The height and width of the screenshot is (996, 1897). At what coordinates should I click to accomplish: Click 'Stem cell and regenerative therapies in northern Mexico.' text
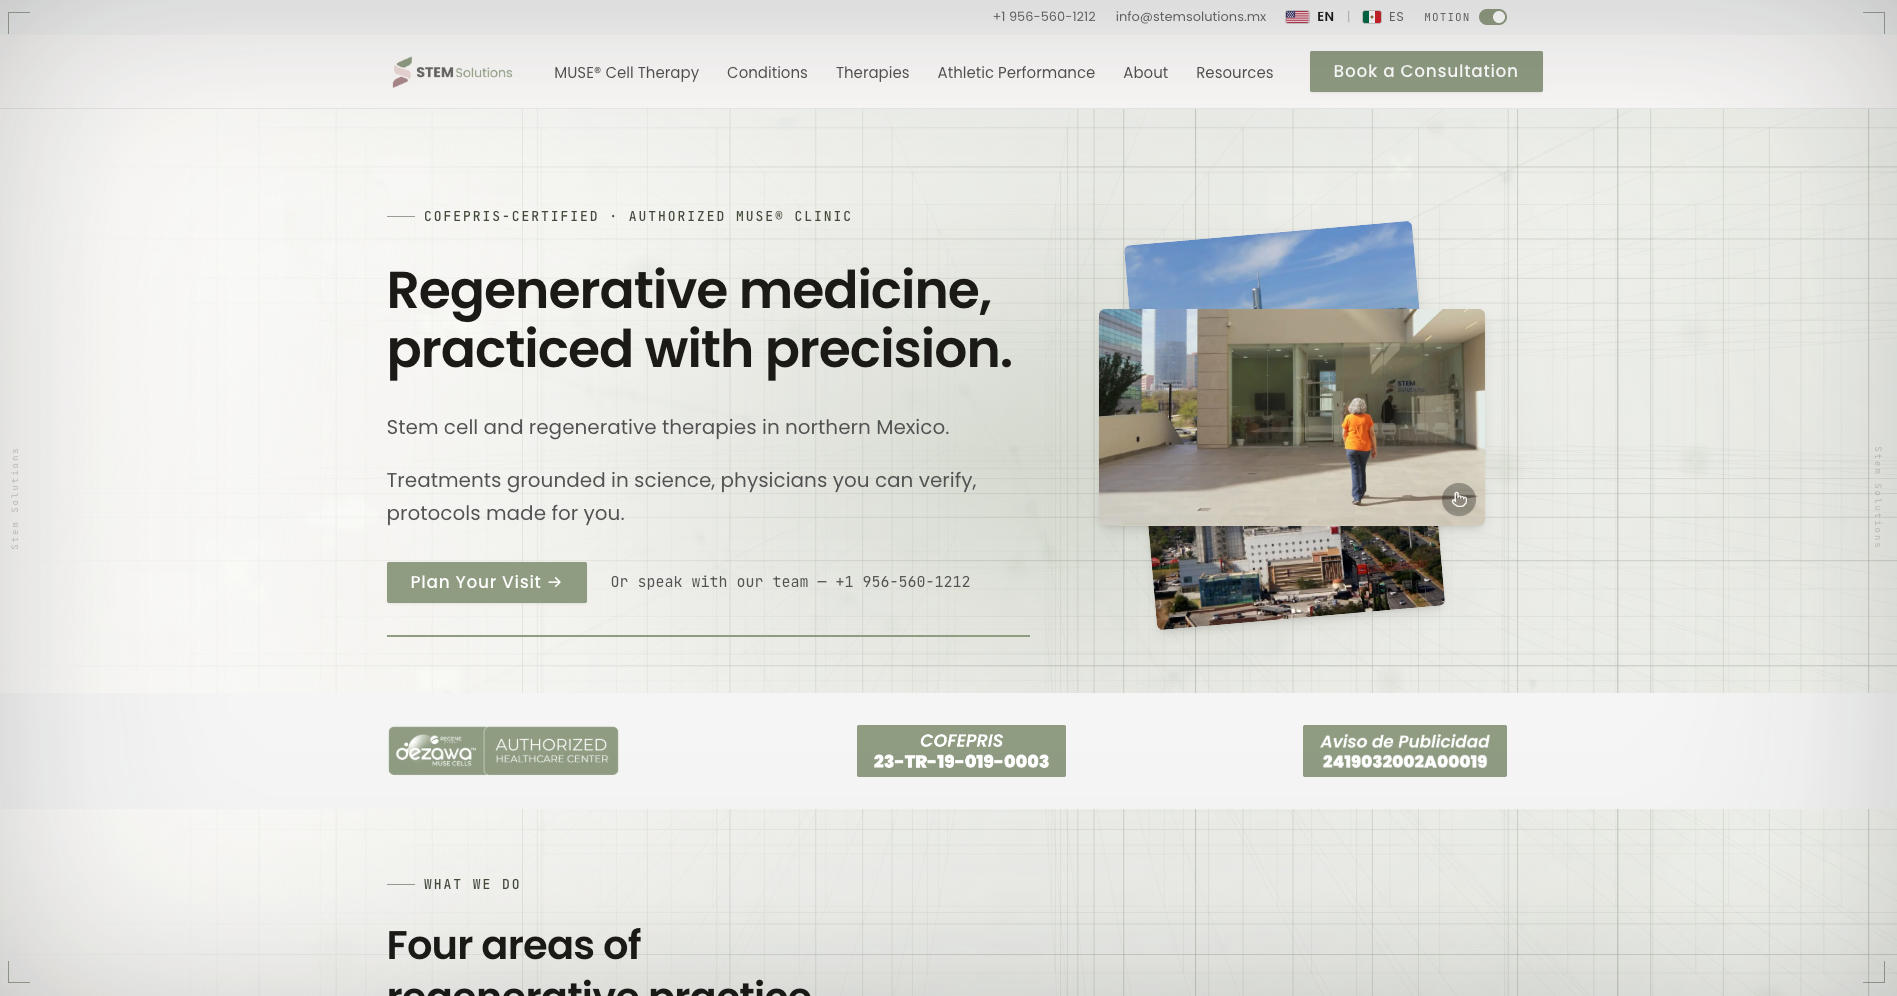coord(668,427)
